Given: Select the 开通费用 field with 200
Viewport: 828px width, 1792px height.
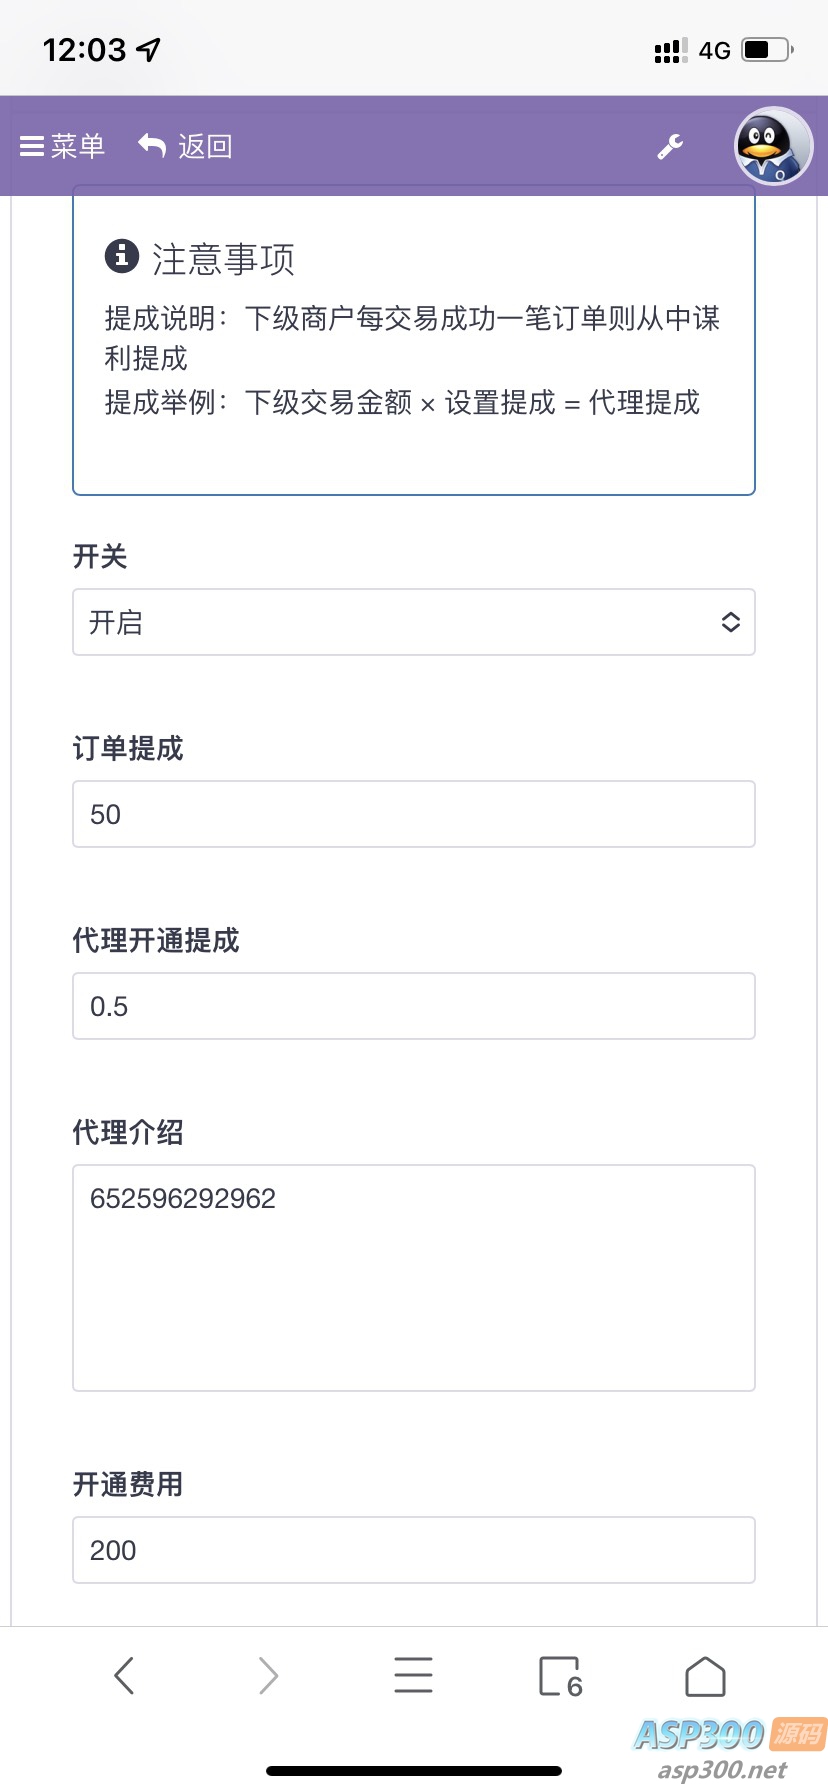Looking at the screenshot, I should [414, 1550].
